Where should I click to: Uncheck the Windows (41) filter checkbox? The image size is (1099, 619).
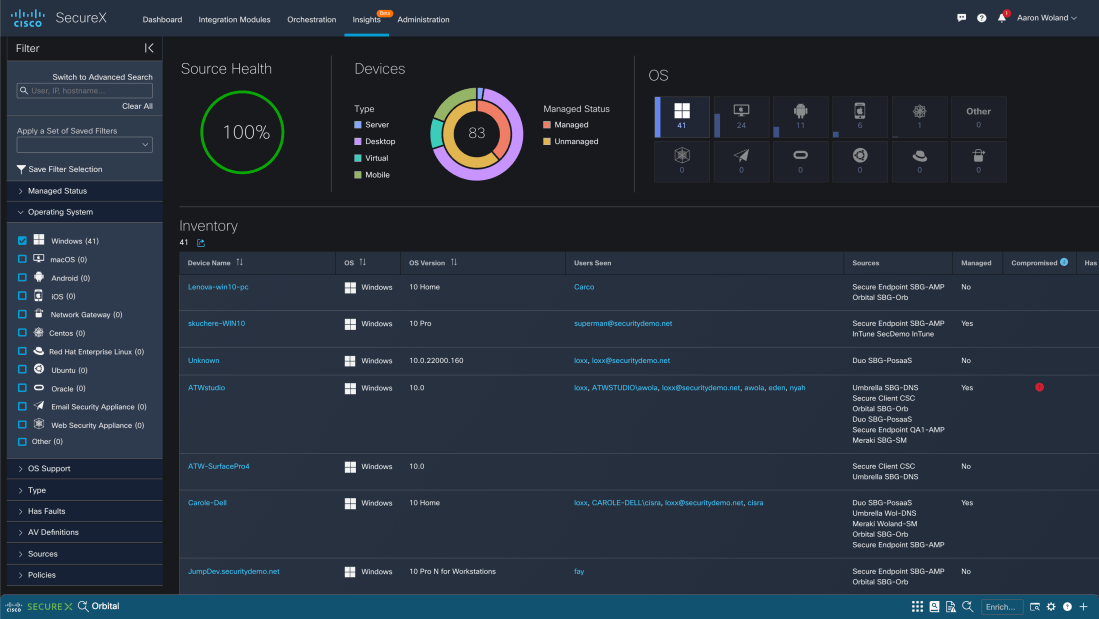pyautogui.click(x=22, y=241)
